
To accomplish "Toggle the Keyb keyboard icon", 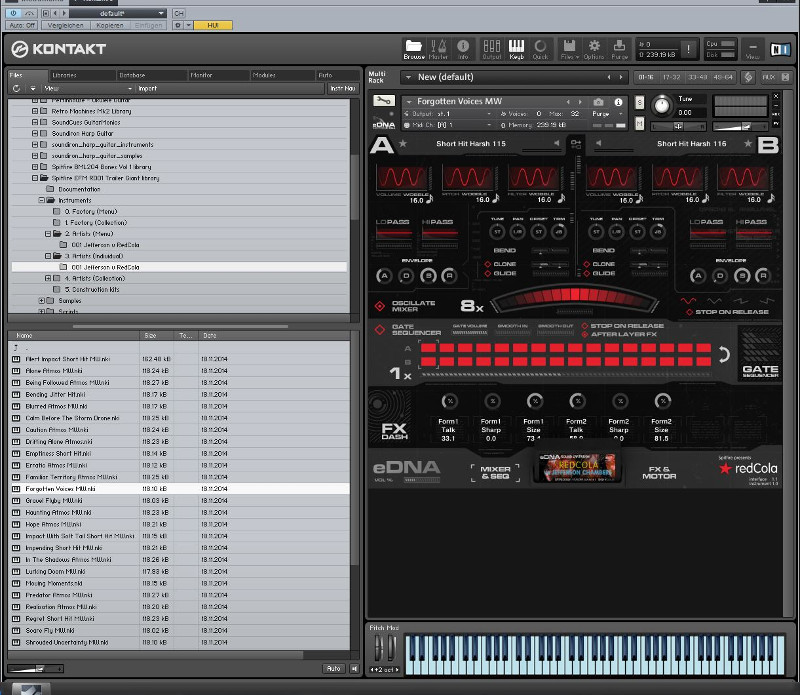I will coord(516,49).
